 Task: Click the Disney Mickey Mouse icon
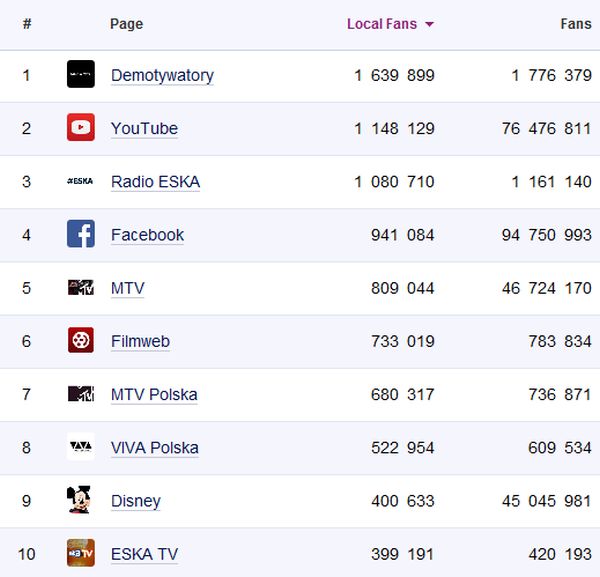pyautogui.click(x=81, y=500)
